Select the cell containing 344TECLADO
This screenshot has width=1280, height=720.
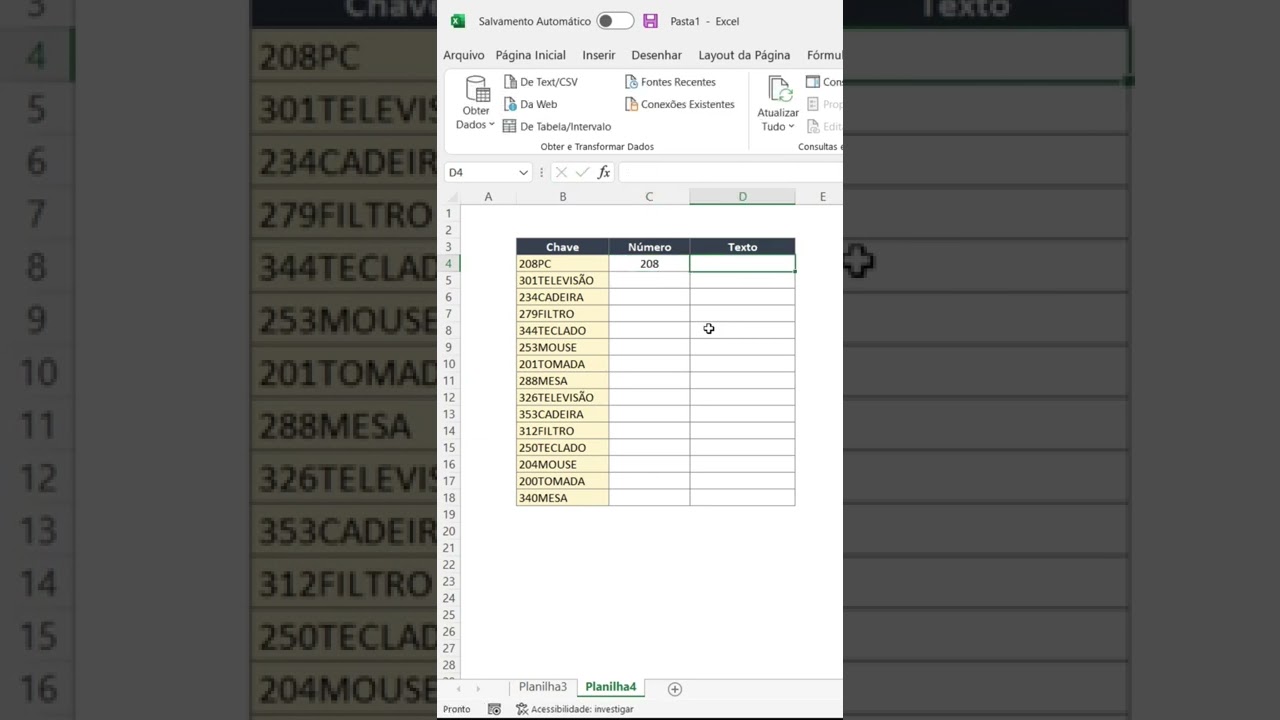(x=562, y=331)
